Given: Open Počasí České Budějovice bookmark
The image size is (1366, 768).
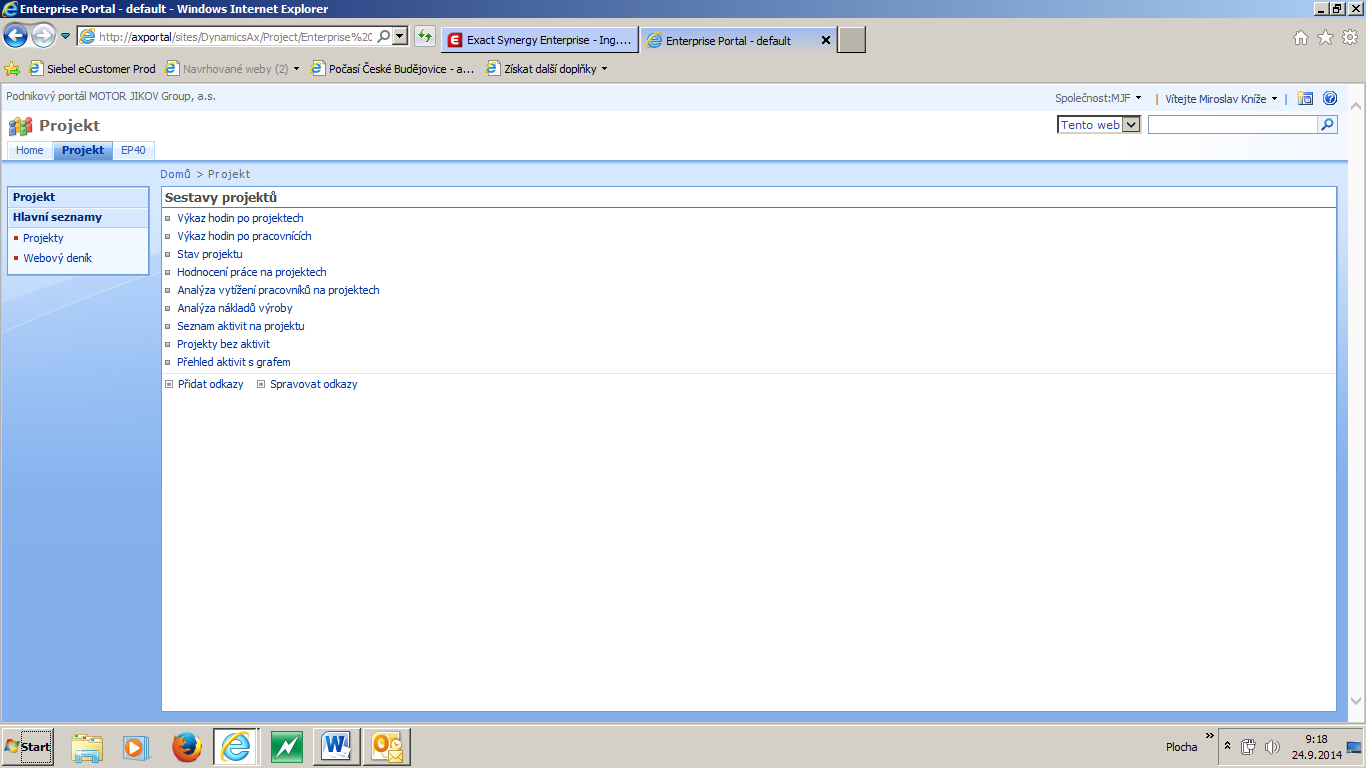Looking at the screenshot, I should [x=393, y=69].
